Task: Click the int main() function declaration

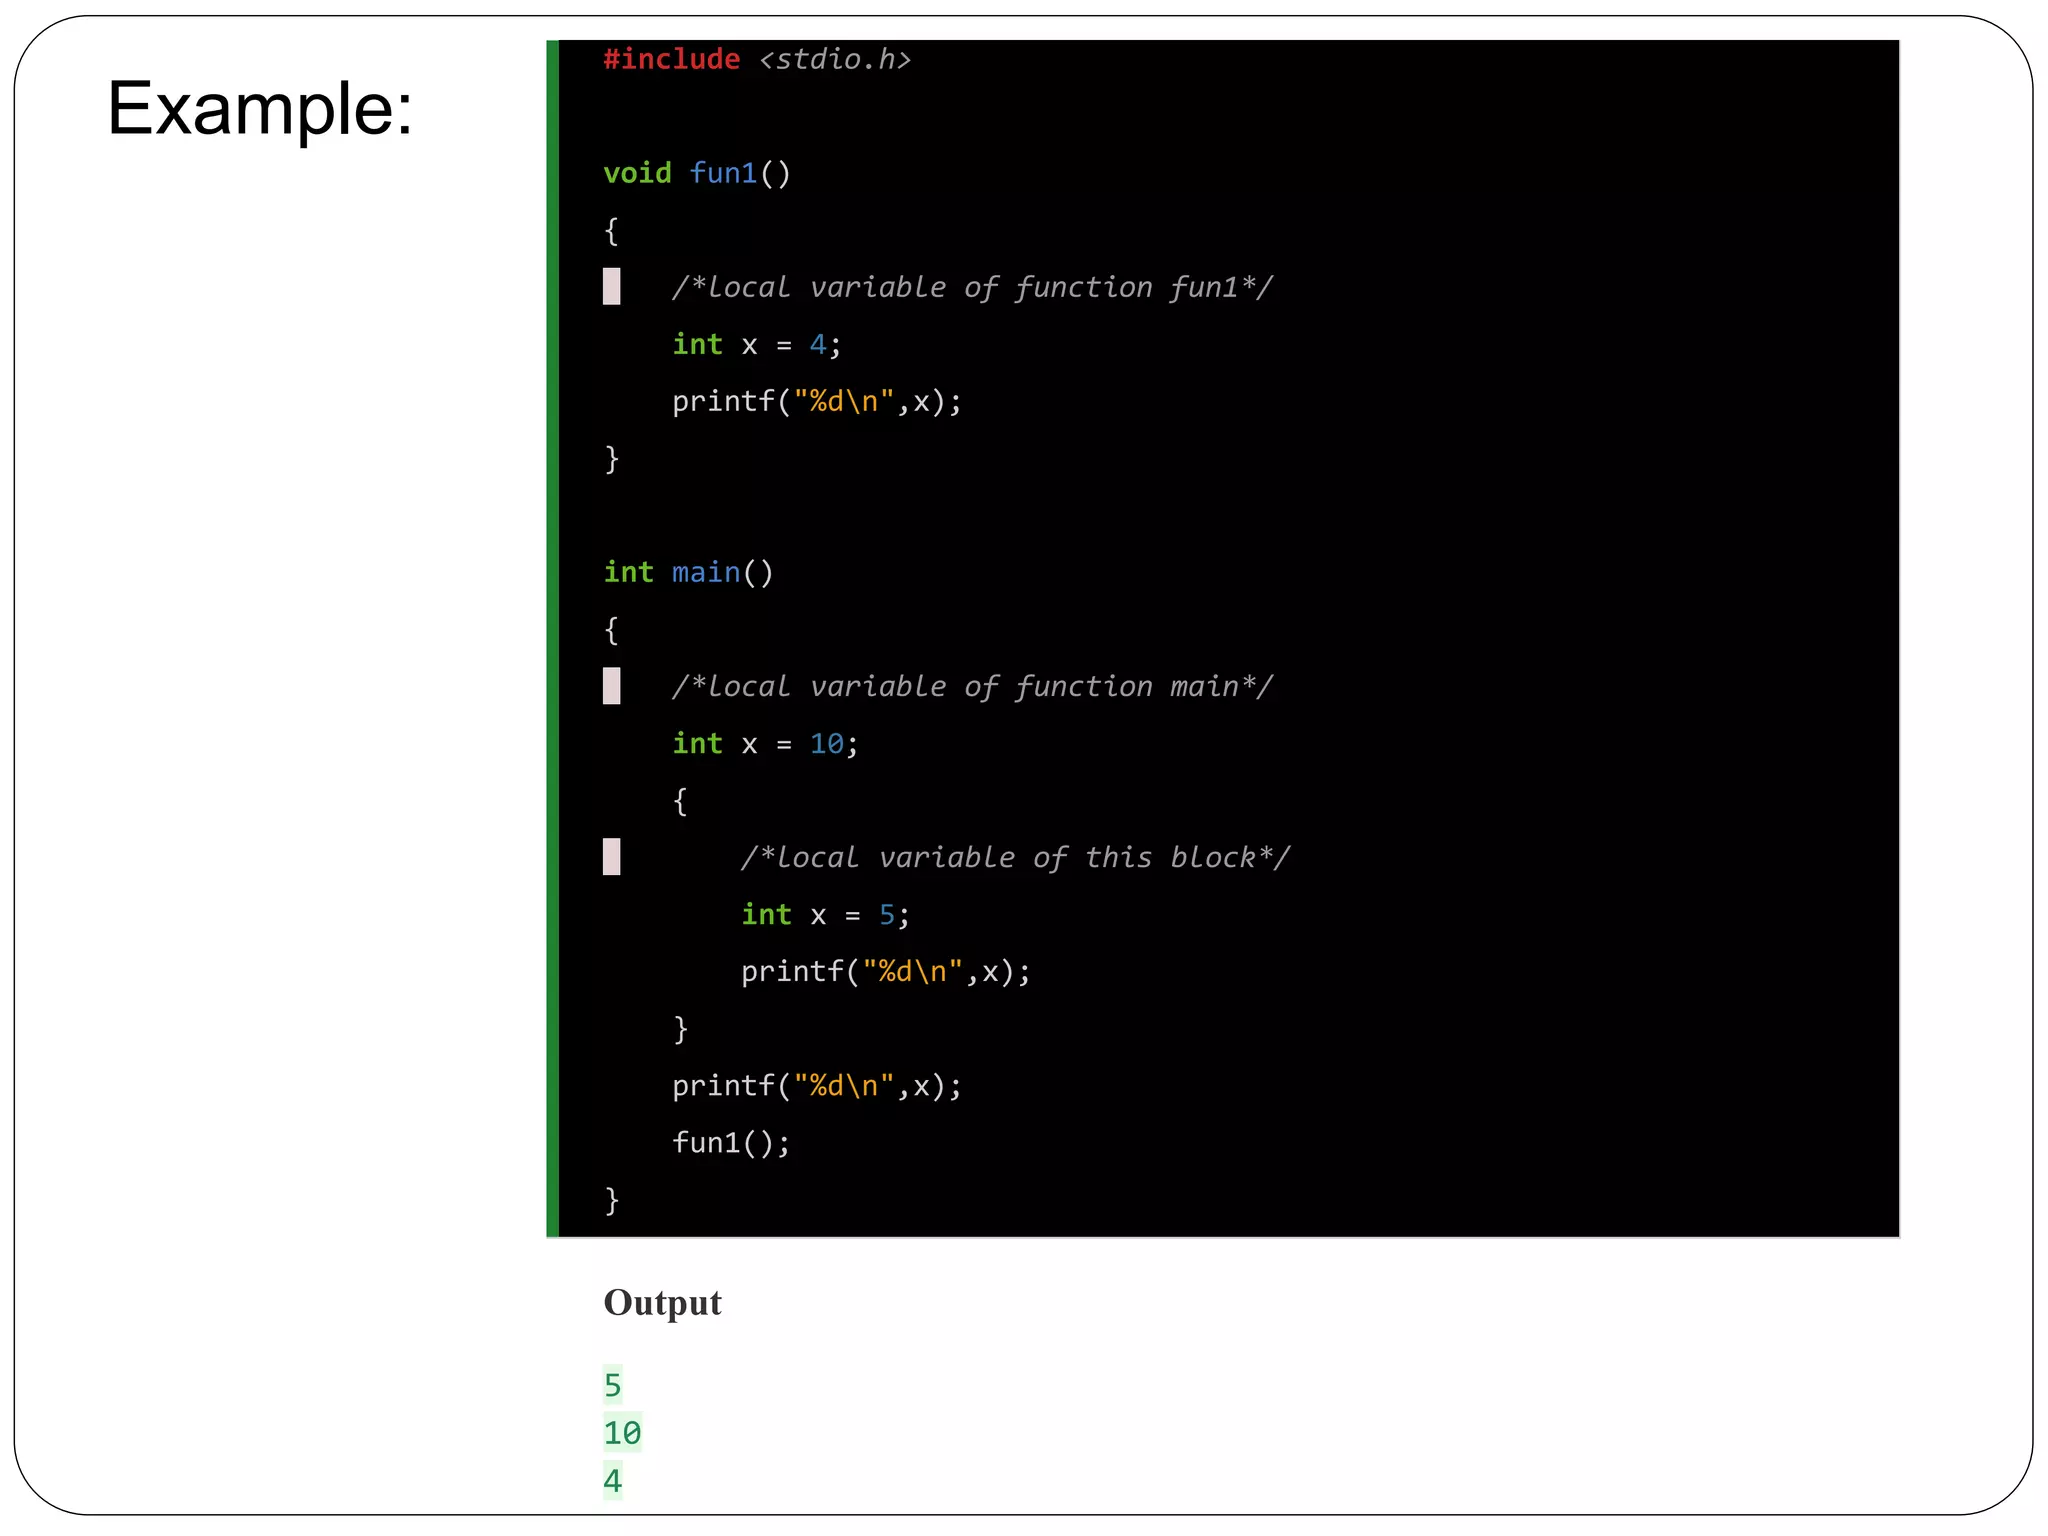Action: click(x=688, y=572)
